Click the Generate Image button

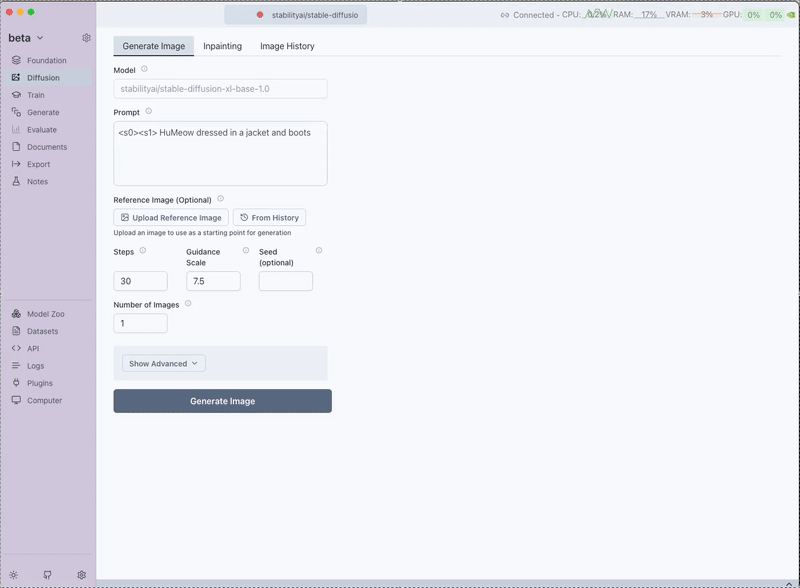[222, 401]
